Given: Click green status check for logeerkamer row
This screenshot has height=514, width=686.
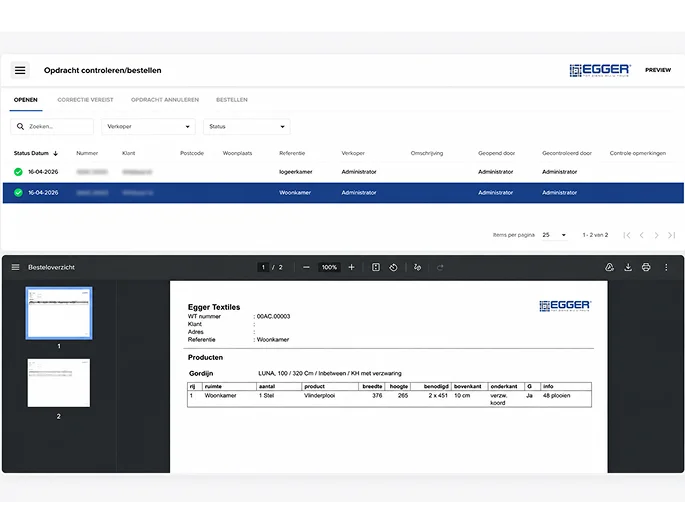Looking at the screenshot, I should coord(18,172).
